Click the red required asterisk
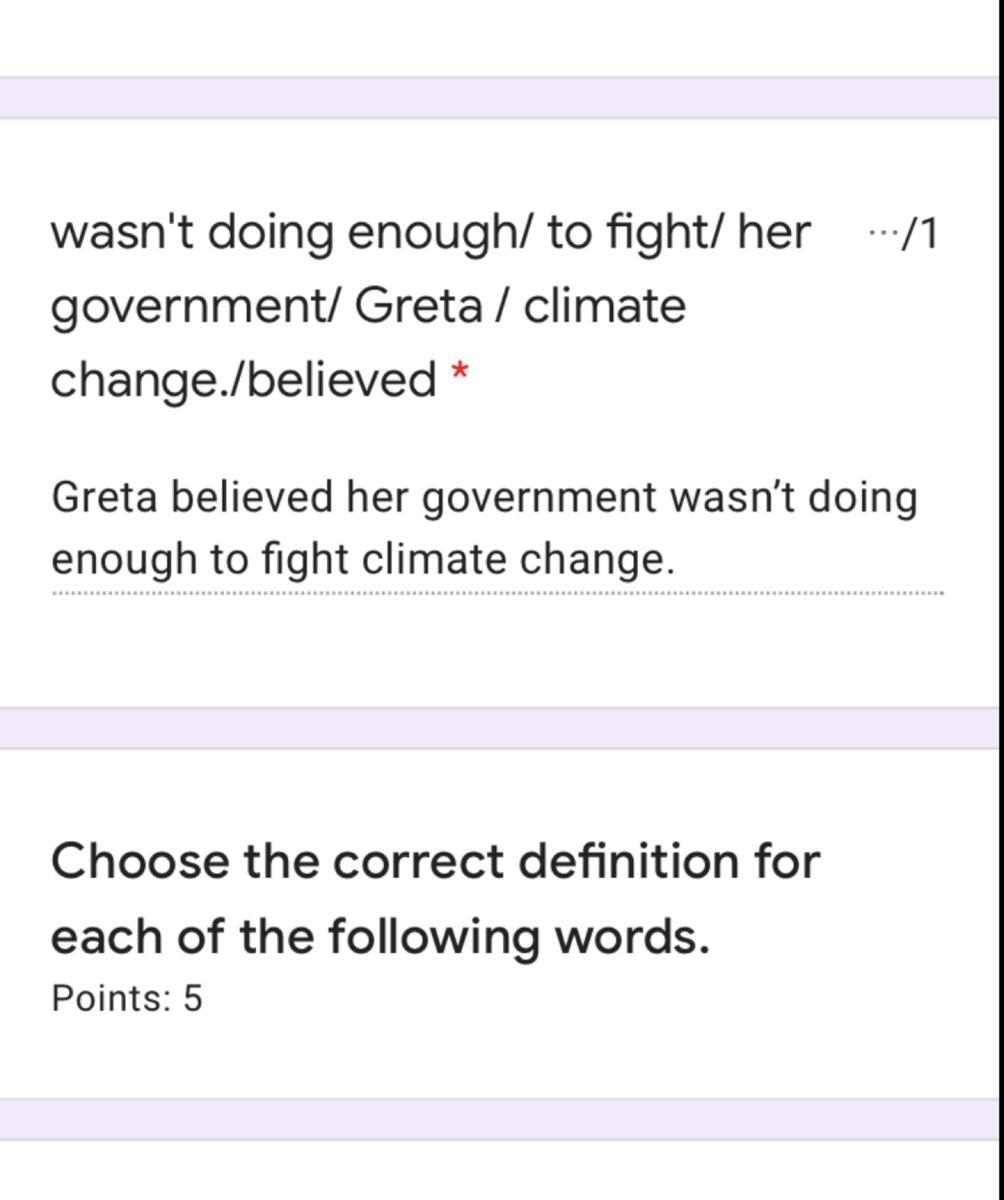 (459, 375)
